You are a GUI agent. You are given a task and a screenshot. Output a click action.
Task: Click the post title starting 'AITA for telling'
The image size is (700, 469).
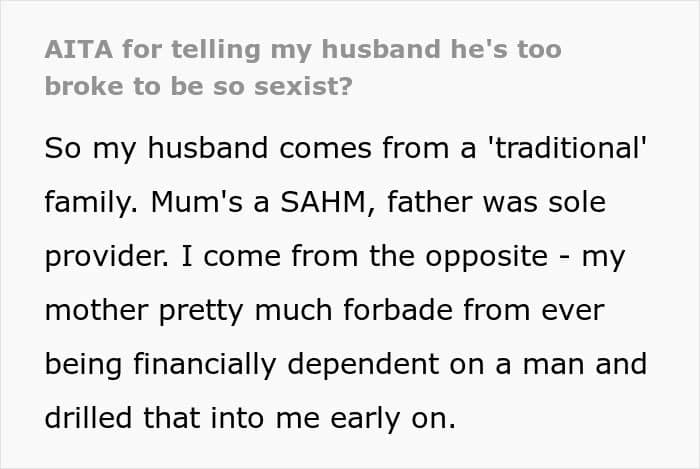click(303, 67)
